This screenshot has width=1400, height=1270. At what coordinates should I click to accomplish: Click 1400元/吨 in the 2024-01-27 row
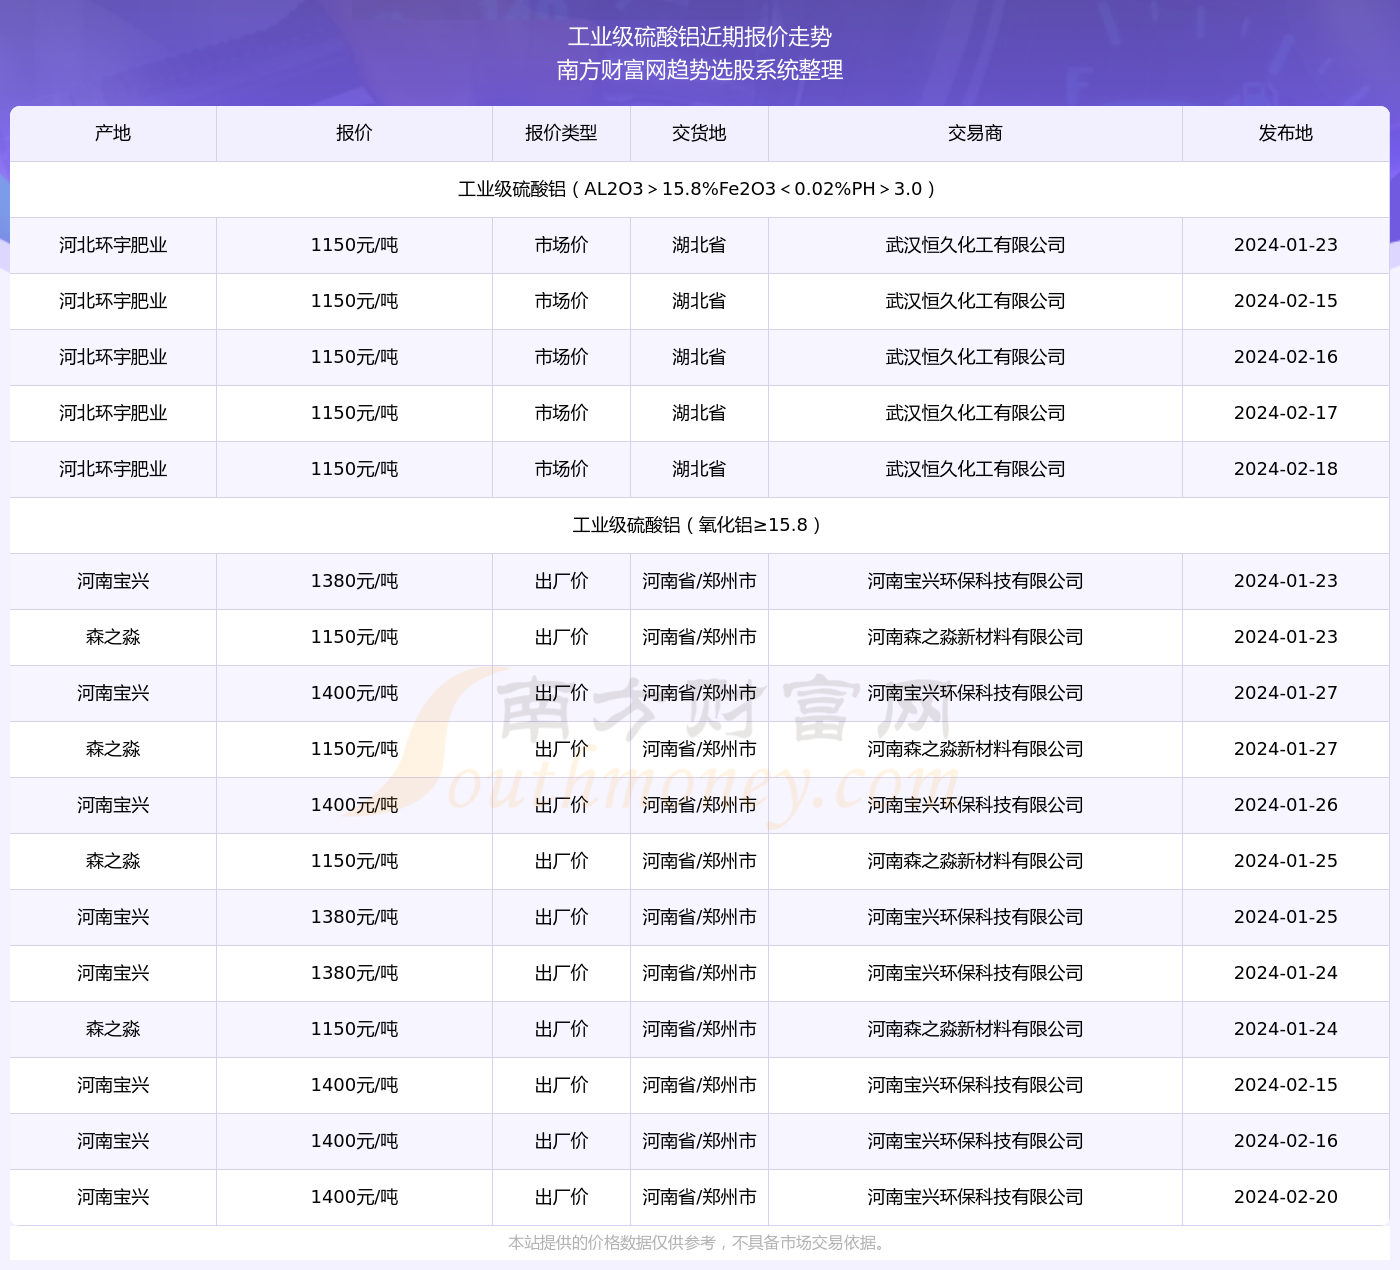(x=354, y=693)
